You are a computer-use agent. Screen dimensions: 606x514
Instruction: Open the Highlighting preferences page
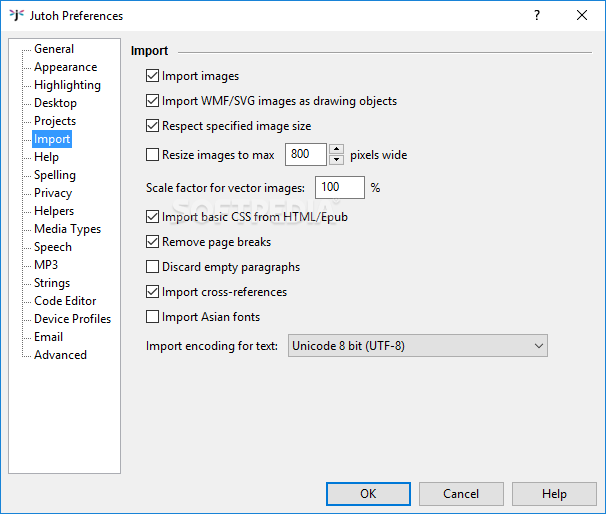[x=67, y=85]
